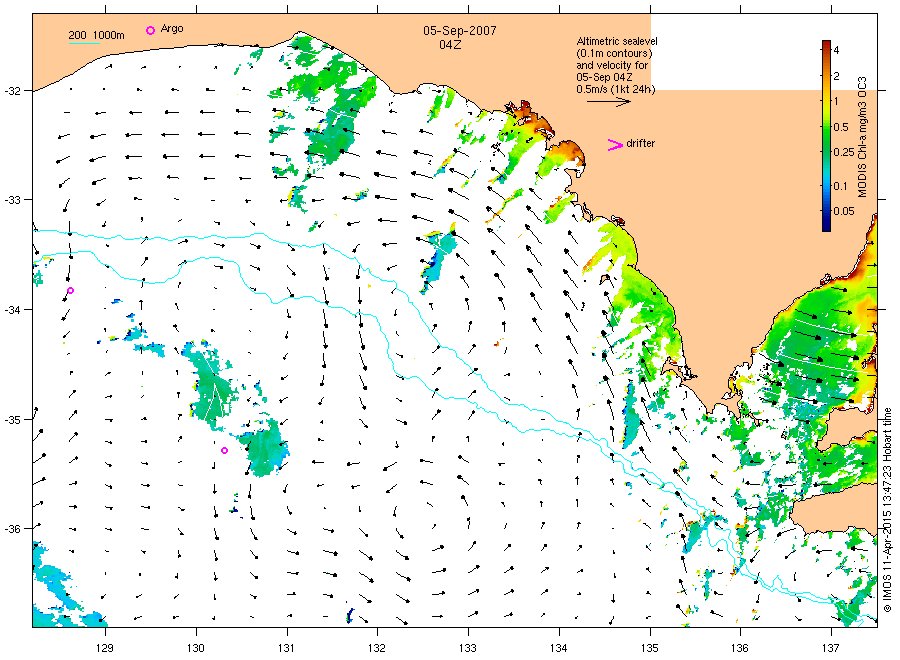Click the longitude label 132
Viewport: 900px width, 660px height.
tap(377, 649)
